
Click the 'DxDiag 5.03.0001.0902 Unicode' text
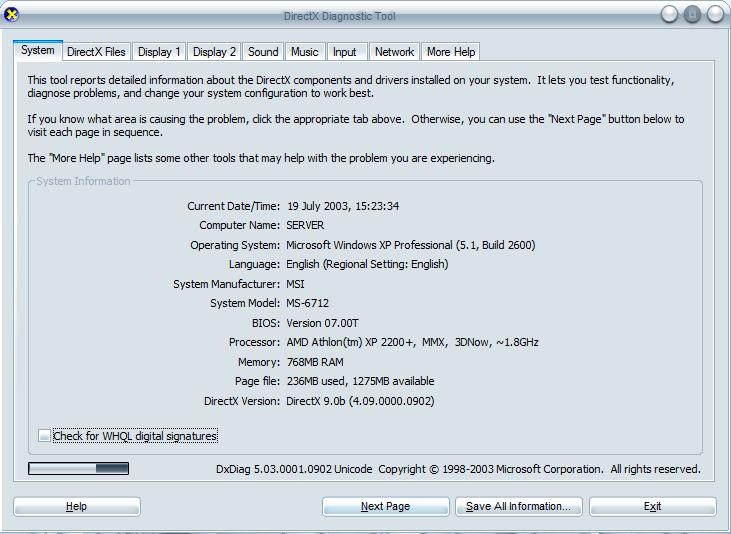pyautogui.click(x=294, y=469)
